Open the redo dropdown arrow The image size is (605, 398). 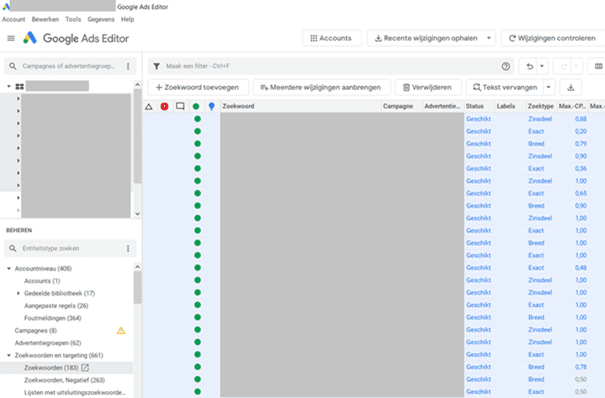coord(576,66)
